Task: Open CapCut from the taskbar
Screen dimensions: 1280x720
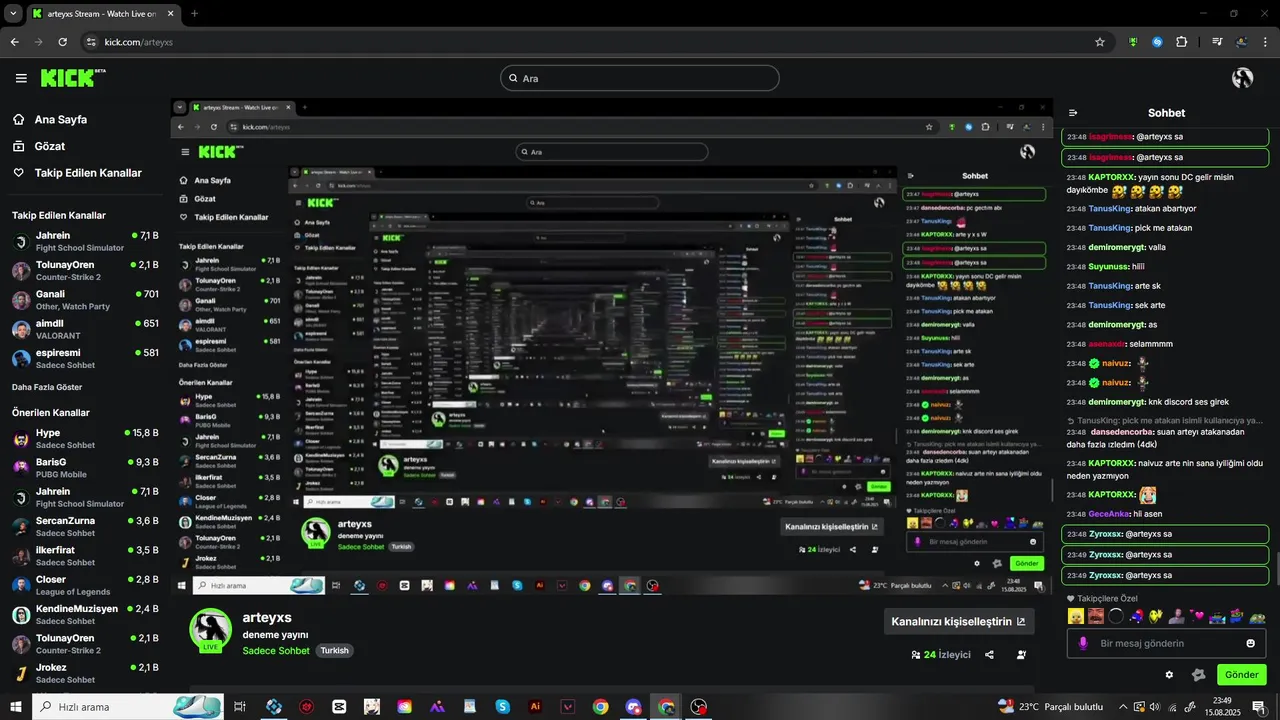Action: (339, 707)
